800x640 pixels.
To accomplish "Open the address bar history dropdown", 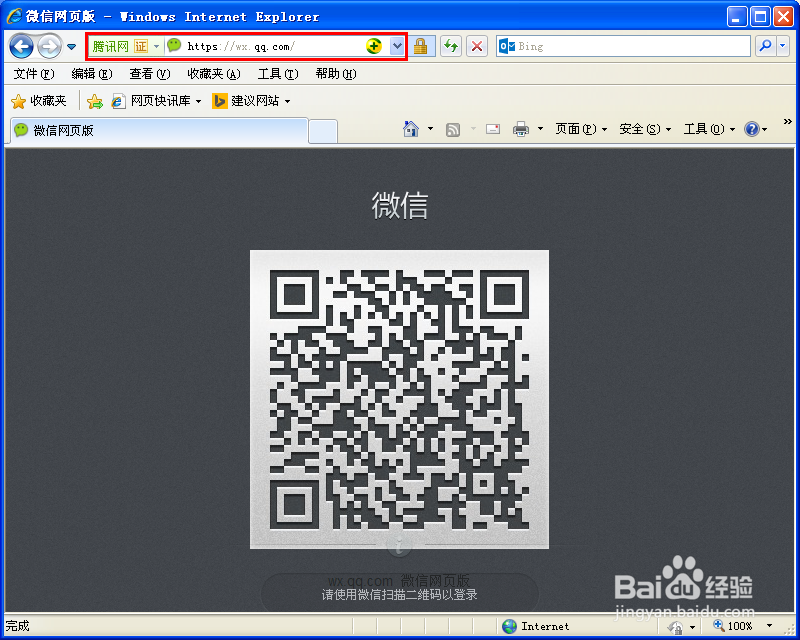I will pyautogui.click(x=397, y=46).
